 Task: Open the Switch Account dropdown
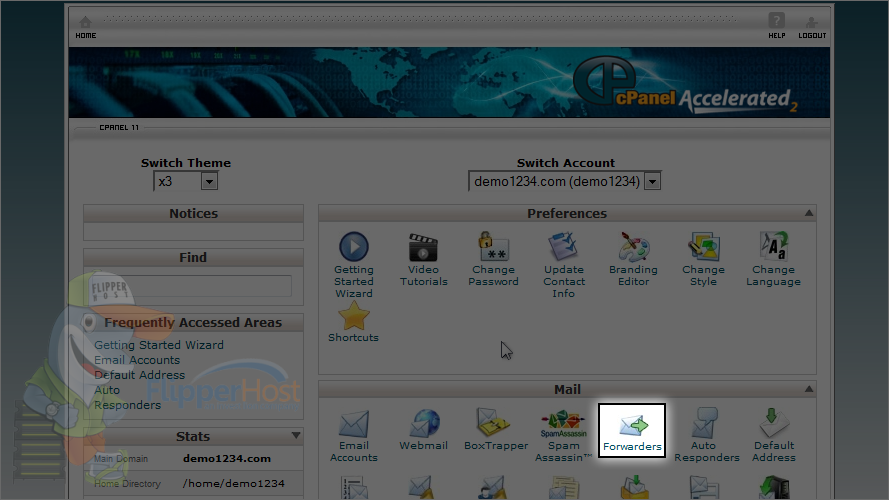point(565,181)
